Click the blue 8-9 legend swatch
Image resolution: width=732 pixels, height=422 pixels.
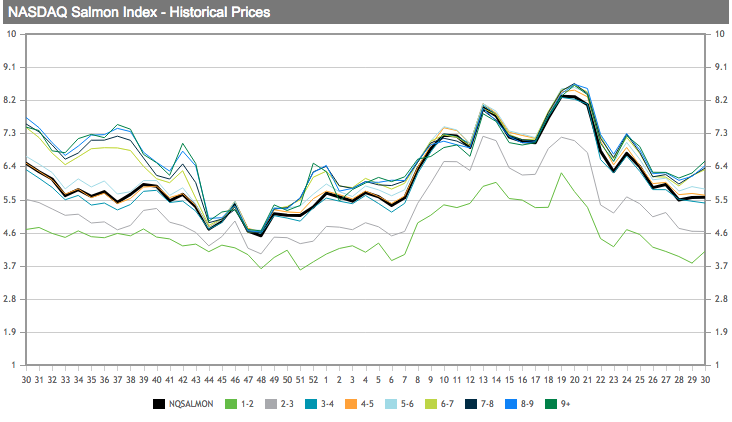pos(511,404)
